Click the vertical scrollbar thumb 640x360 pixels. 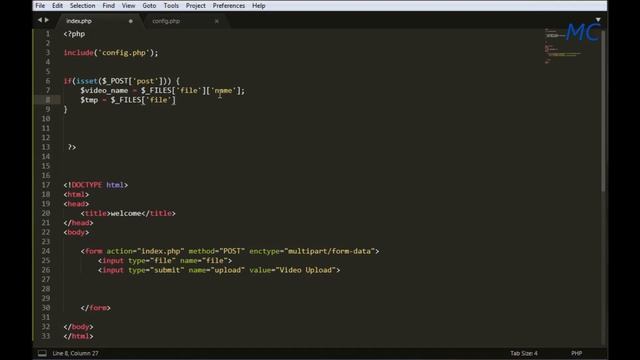coord(603,110)
